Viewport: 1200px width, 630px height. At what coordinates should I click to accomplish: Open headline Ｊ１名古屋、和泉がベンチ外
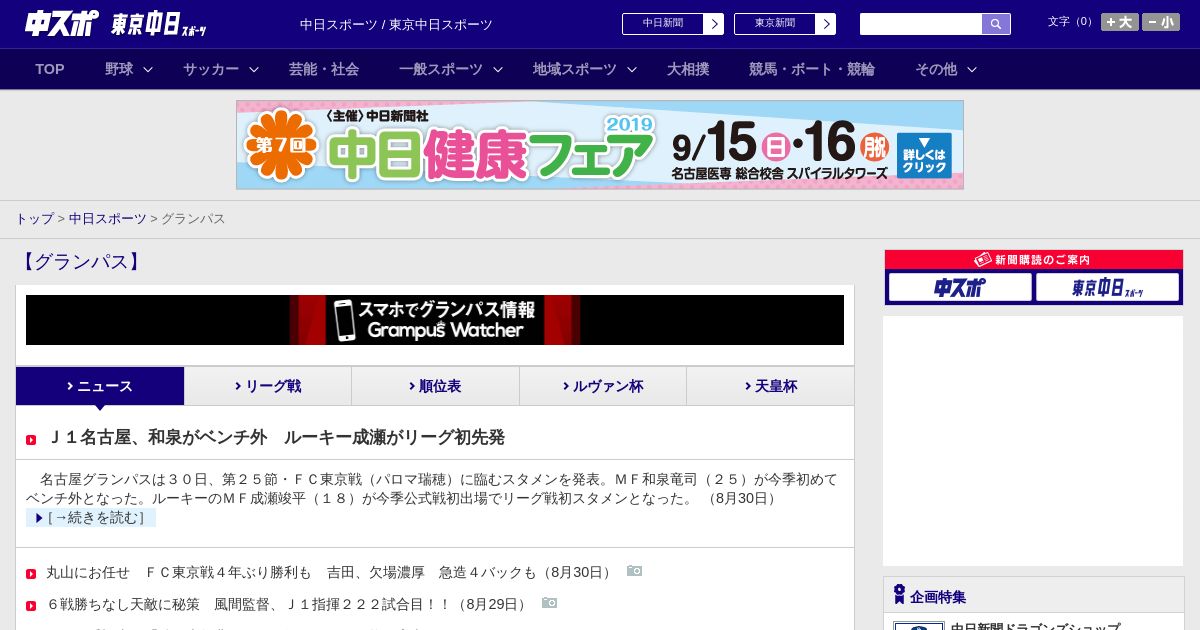[276, 437]
